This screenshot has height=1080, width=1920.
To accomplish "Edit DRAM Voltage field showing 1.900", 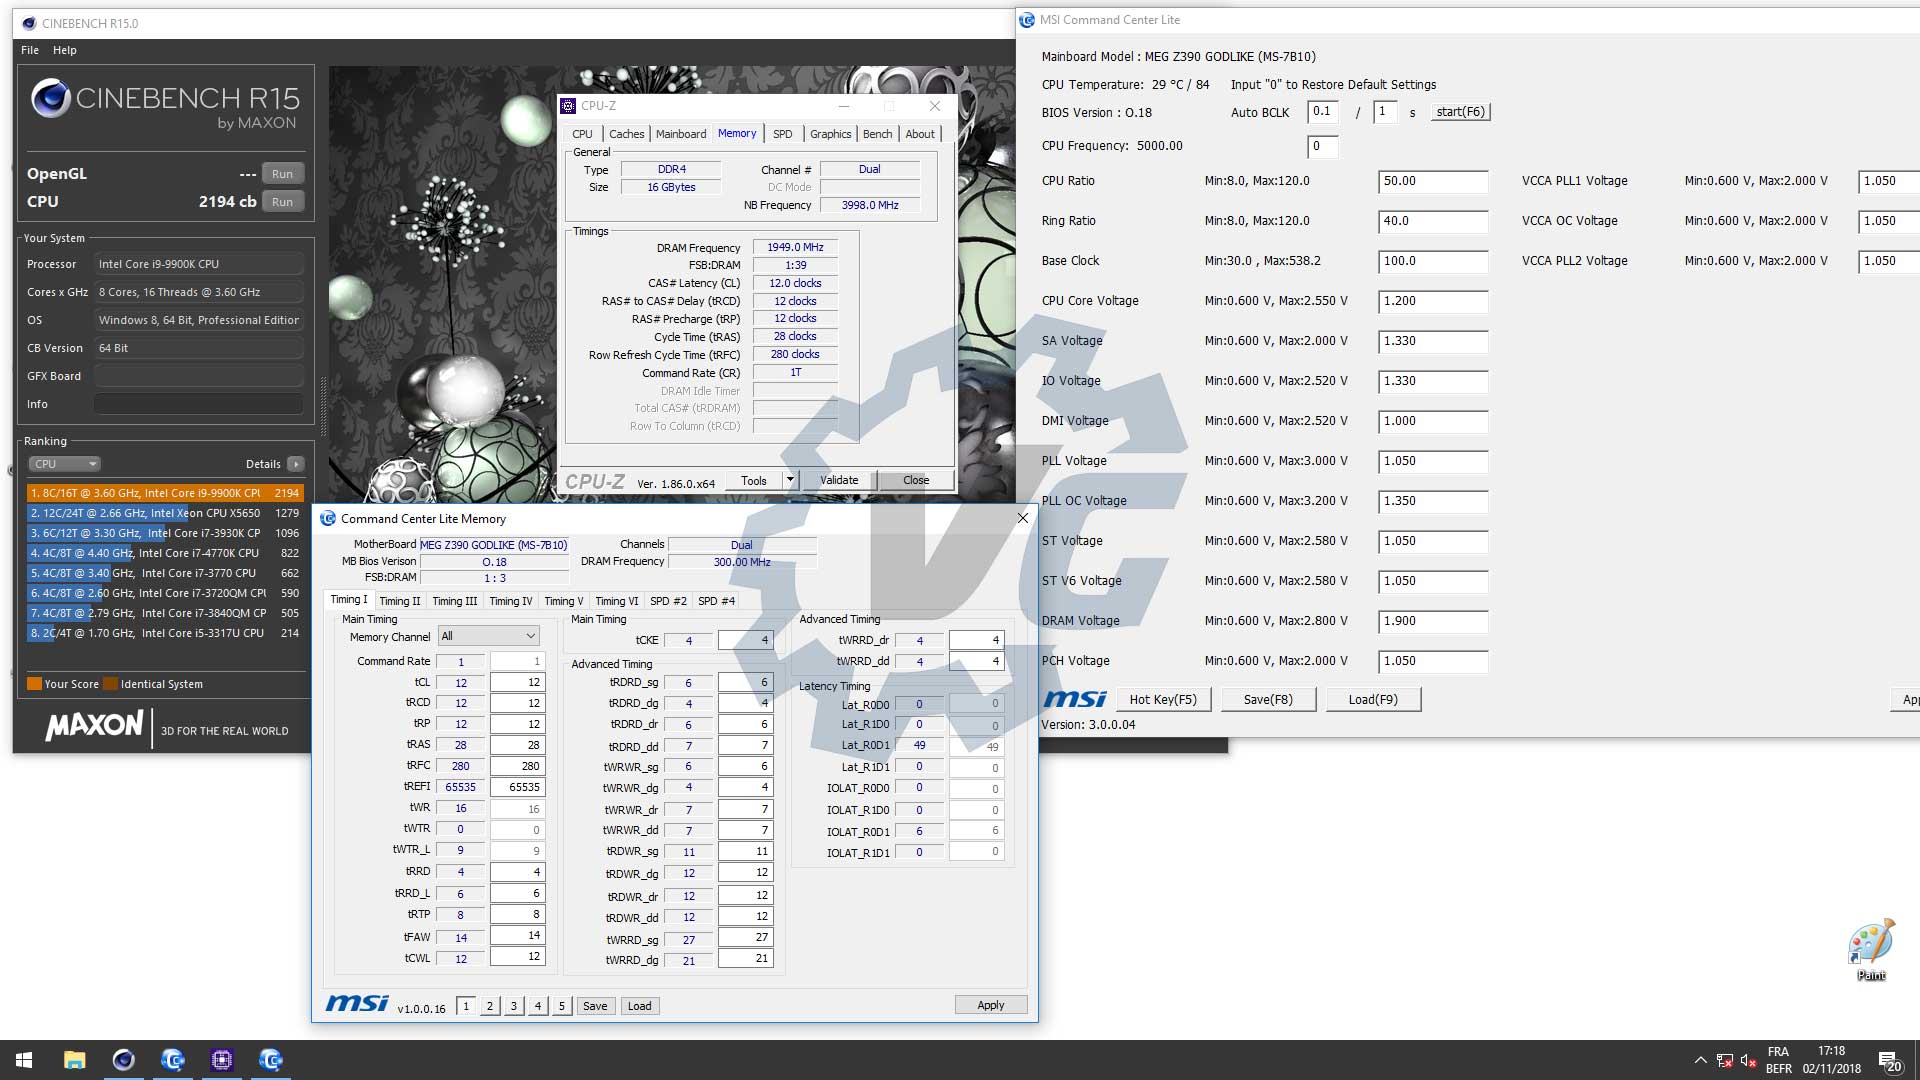I will click(1433, 622).
